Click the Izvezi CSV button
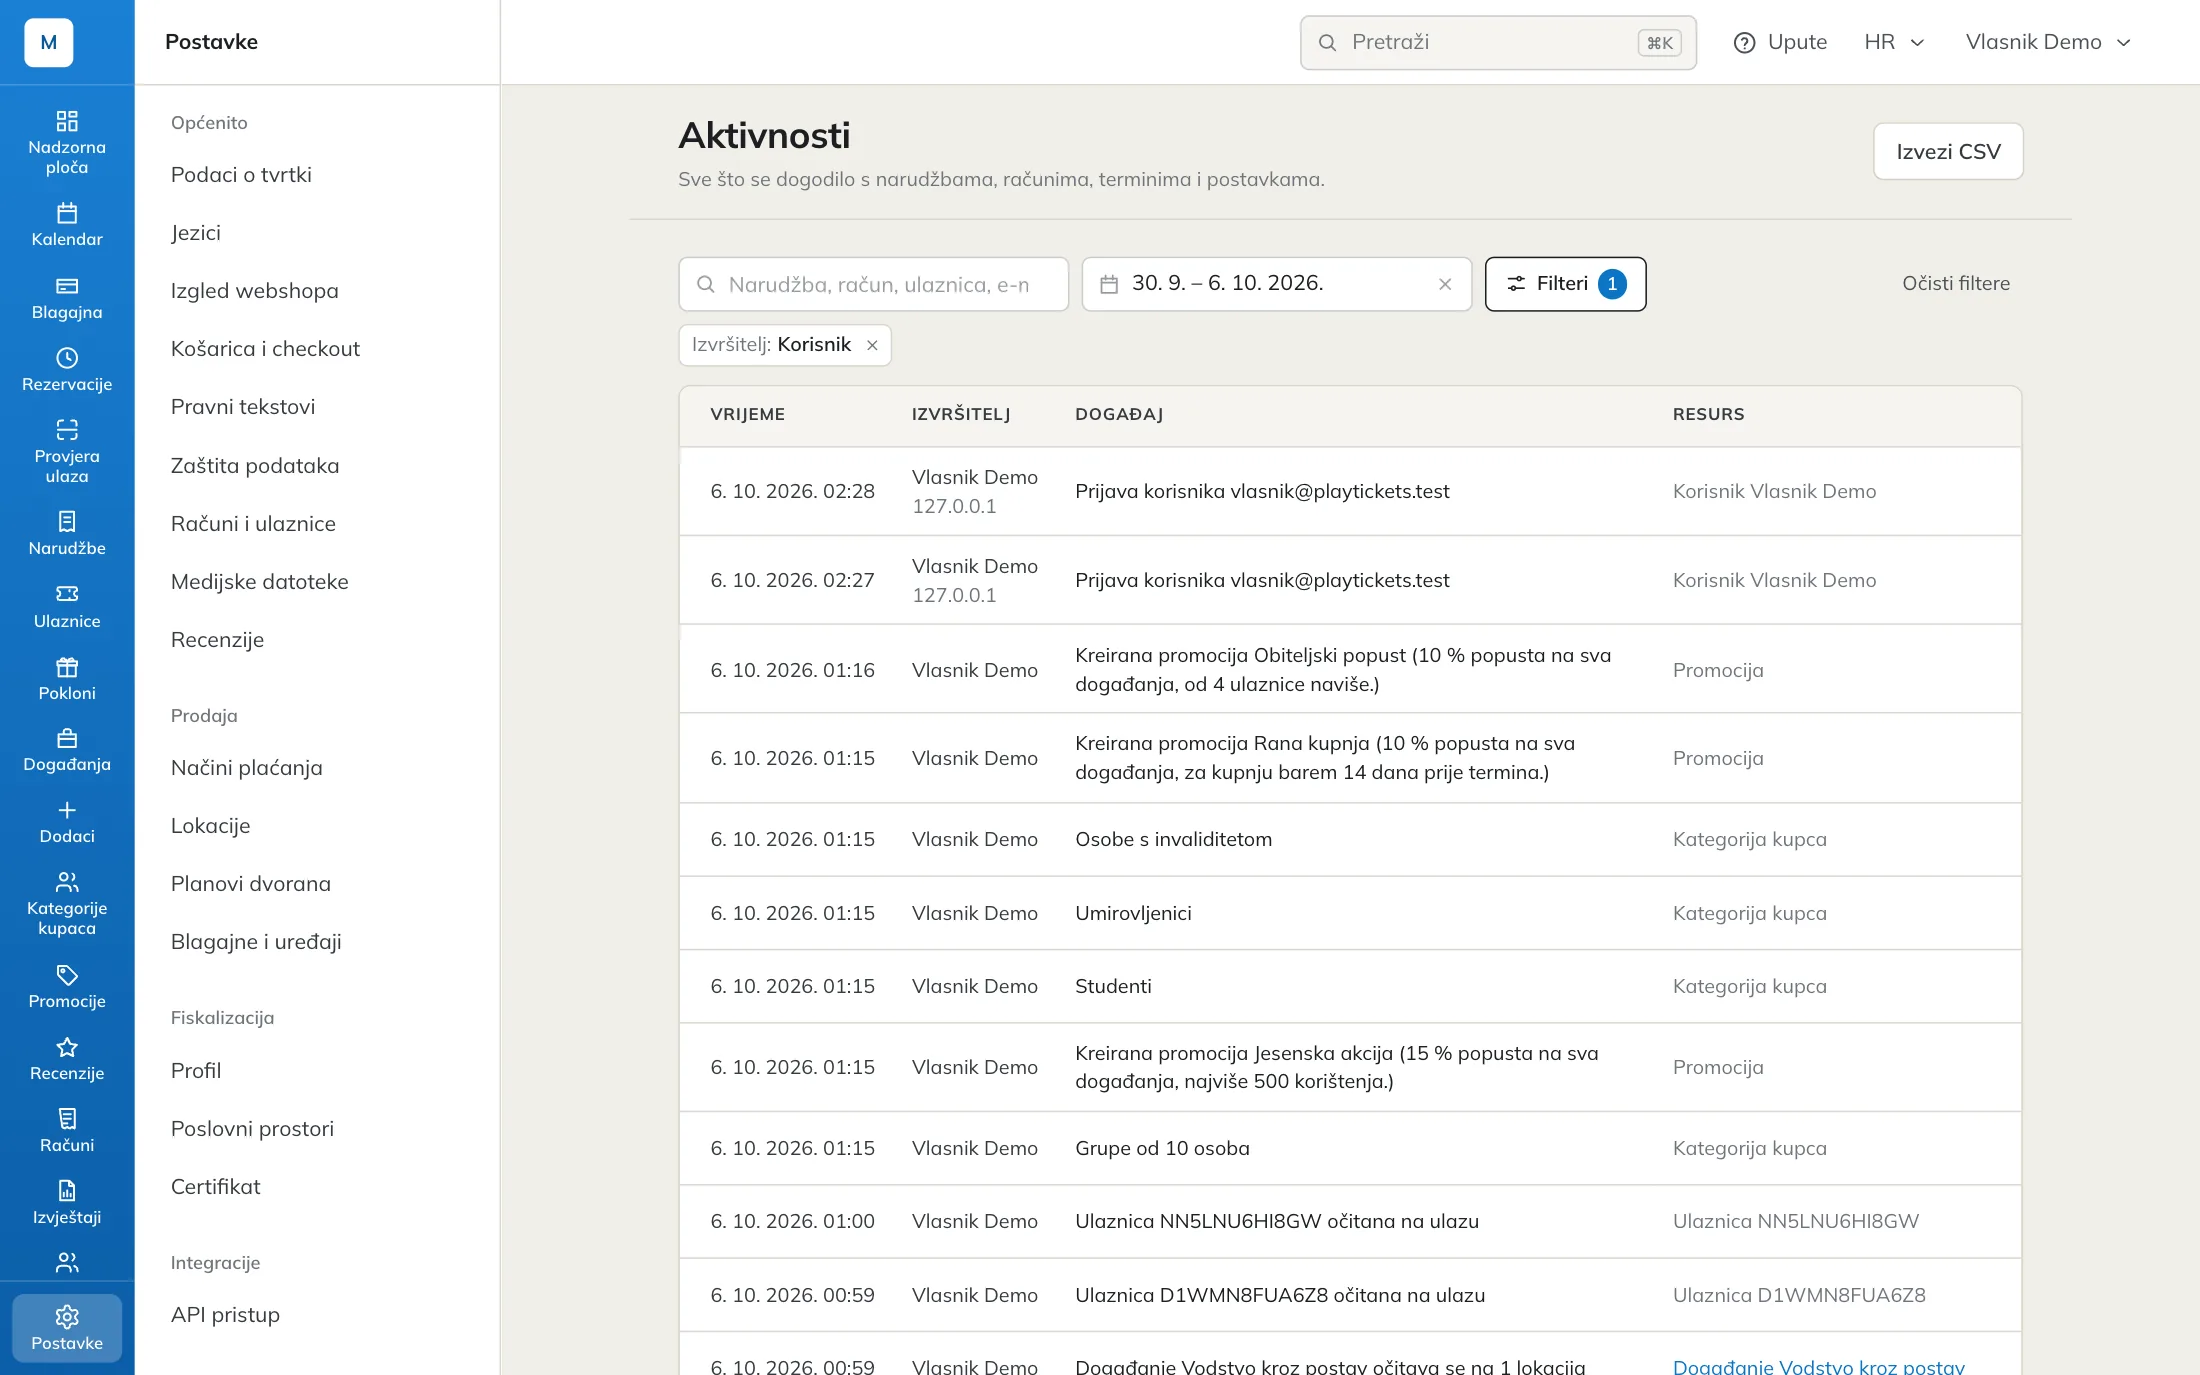This screenshot has width=2200, height=1375. click(1948, 151)
